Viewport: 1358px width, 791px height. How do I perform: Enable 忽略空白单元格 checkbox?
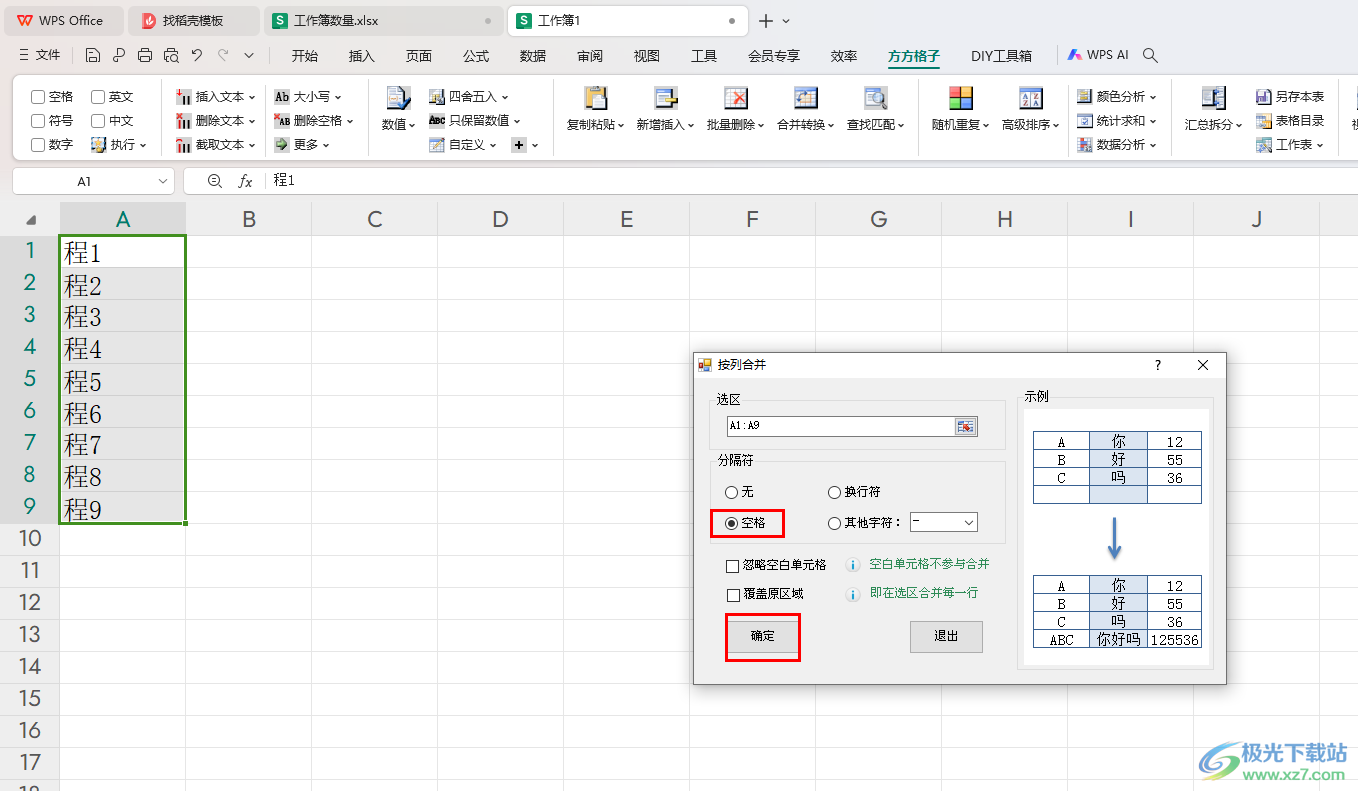point(733,565)
